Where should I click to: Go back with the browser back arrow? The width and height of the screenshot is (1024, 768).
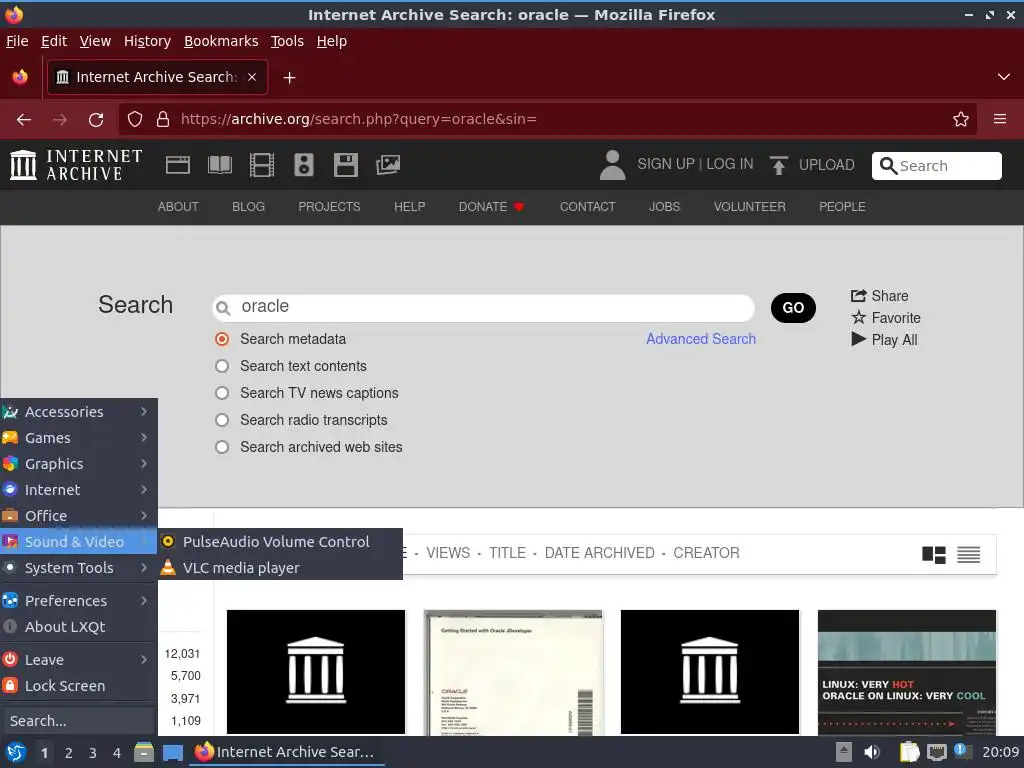[x=24, y=120]
